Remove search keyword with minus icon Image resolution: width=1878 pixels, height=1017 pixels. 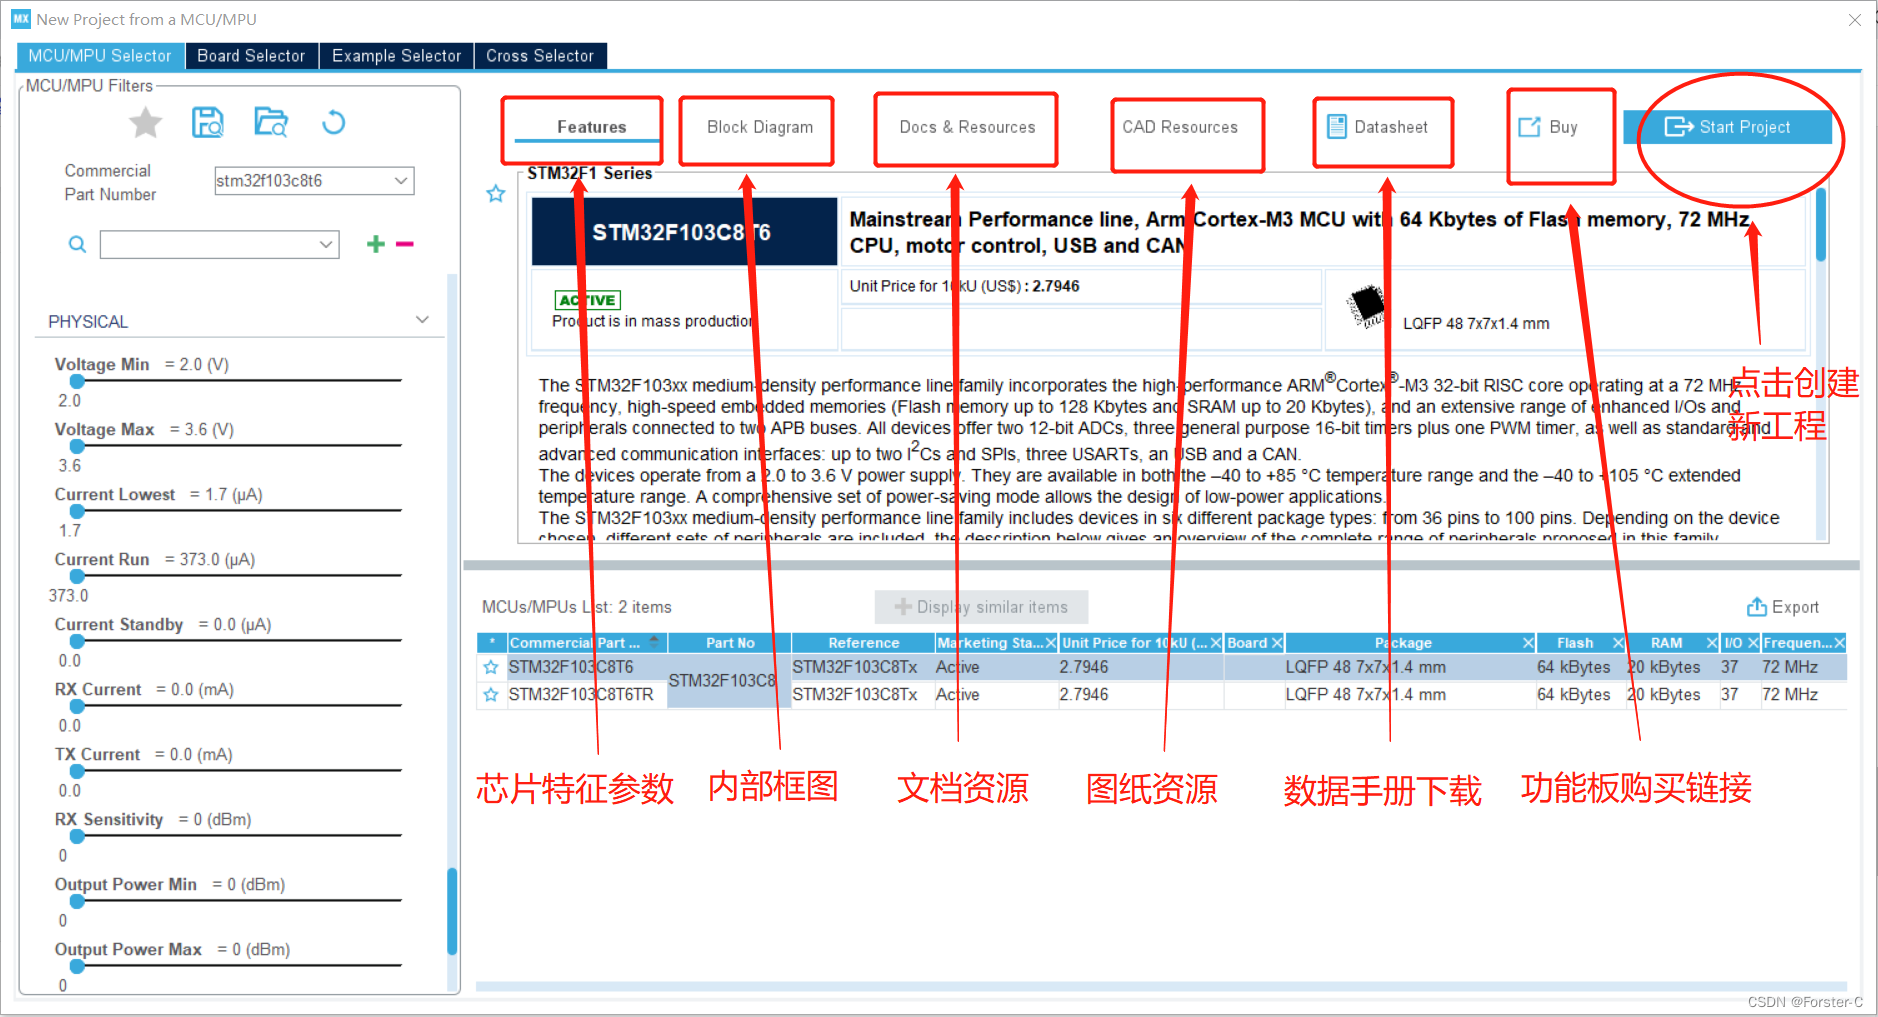tap(403, 243)
